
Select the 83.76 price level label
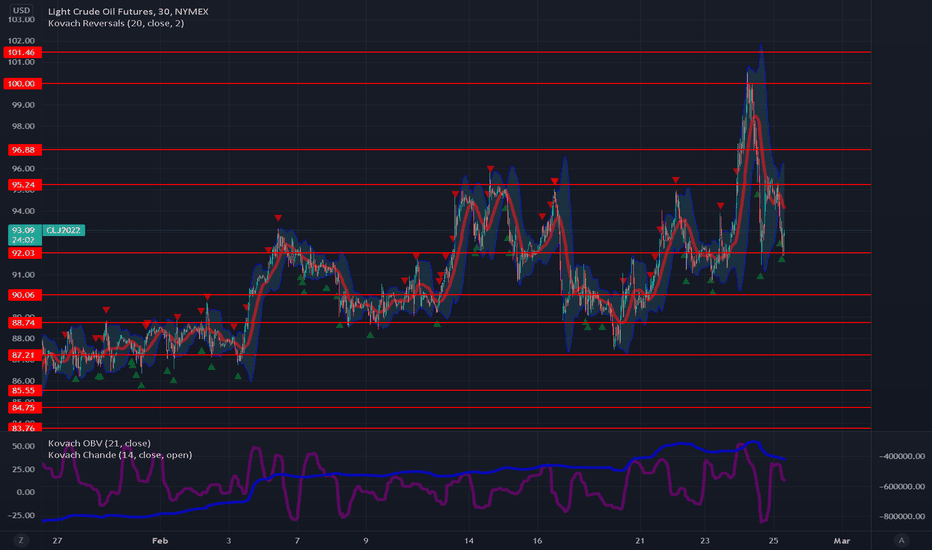[x=24, y=428]
